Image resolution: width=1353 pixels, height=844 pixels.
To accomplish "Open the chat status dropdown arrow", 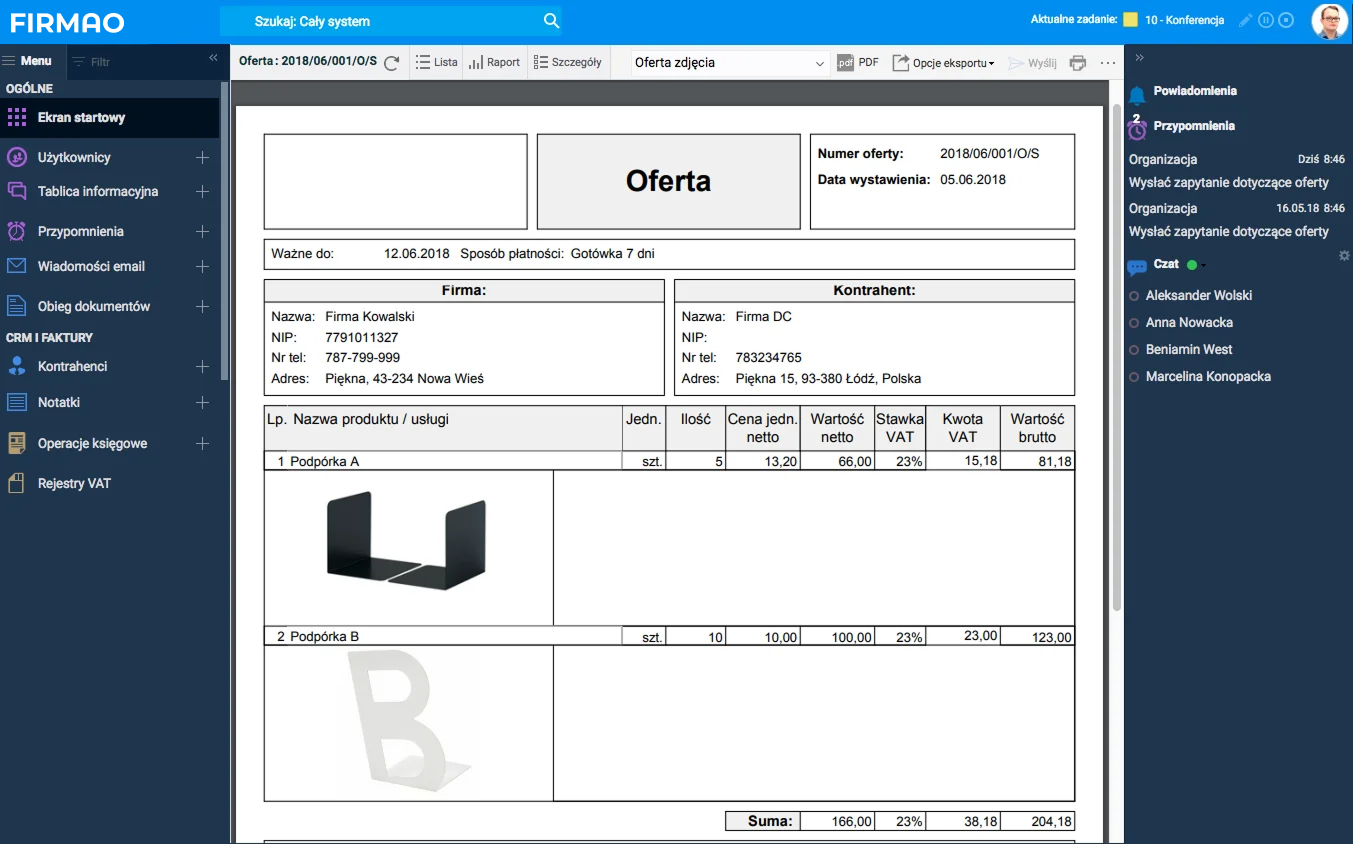I will pos(1204,265).
